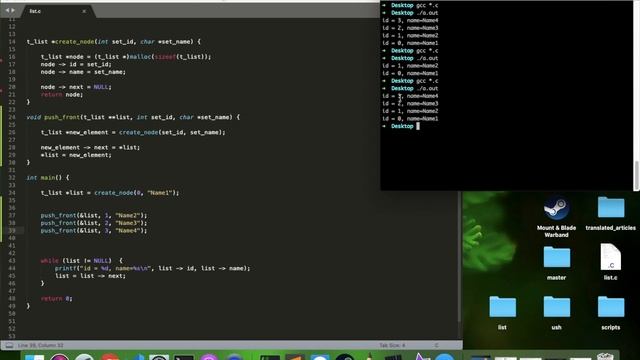Open the Tab Size: 4 menu
The width and height of the screenshot is (640, 360).
(392, 345)
